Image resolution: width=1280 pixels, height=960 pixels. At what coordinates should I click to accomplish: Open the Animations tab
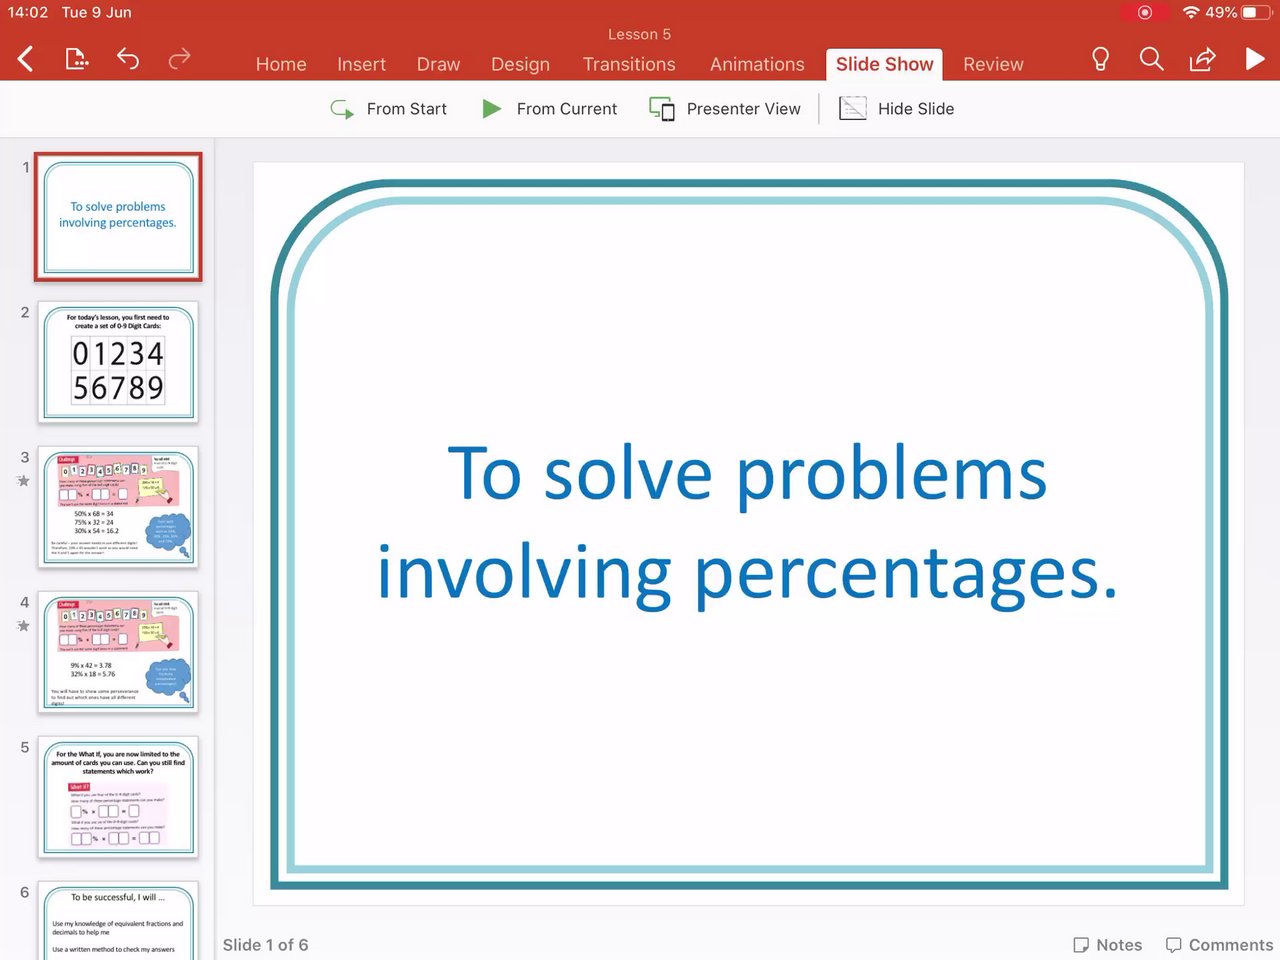pos(757,64)
